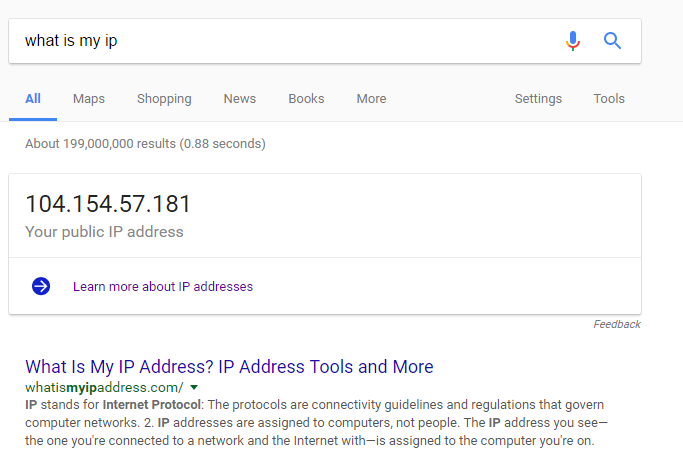Click the whatismyipaddress.com green URL

click(104, 387)
